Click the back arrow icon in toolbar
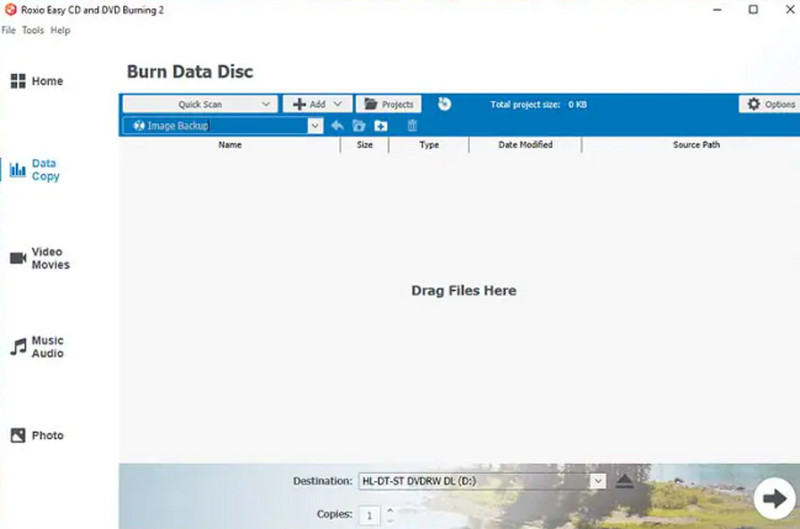The width and height of the screenshot is (800, 529). pos(337,126)
